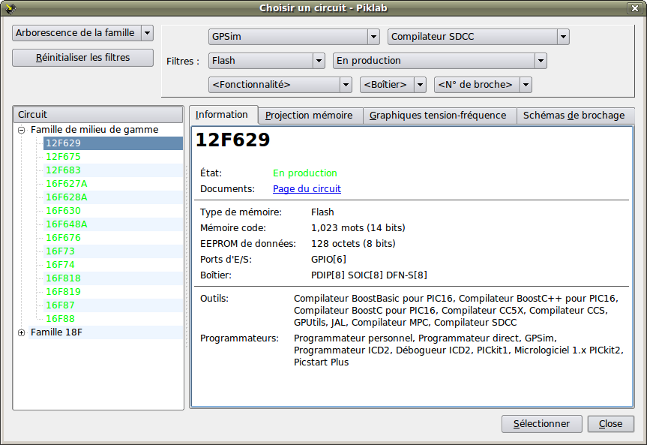Open the GPSim filter dropdown
The height and width of the screenshot is (445, 647).
[294, 37]
